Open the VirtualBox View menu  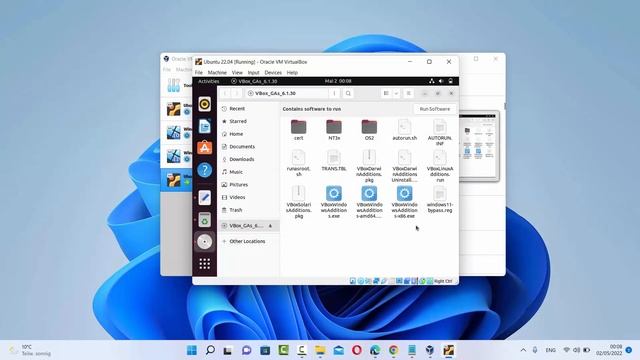[237, 73]
